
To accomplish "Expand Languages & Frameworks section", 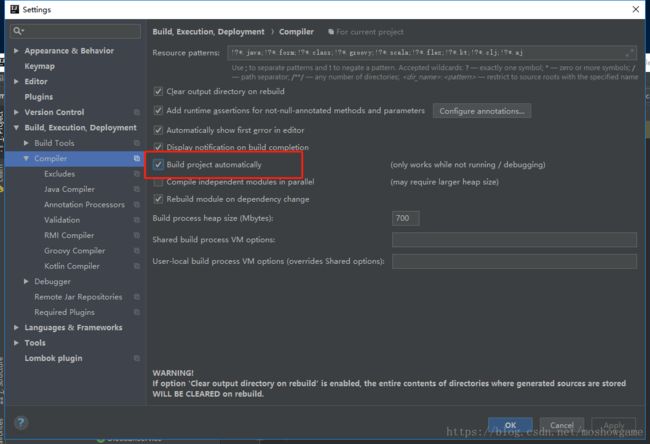I will [16, 327].
